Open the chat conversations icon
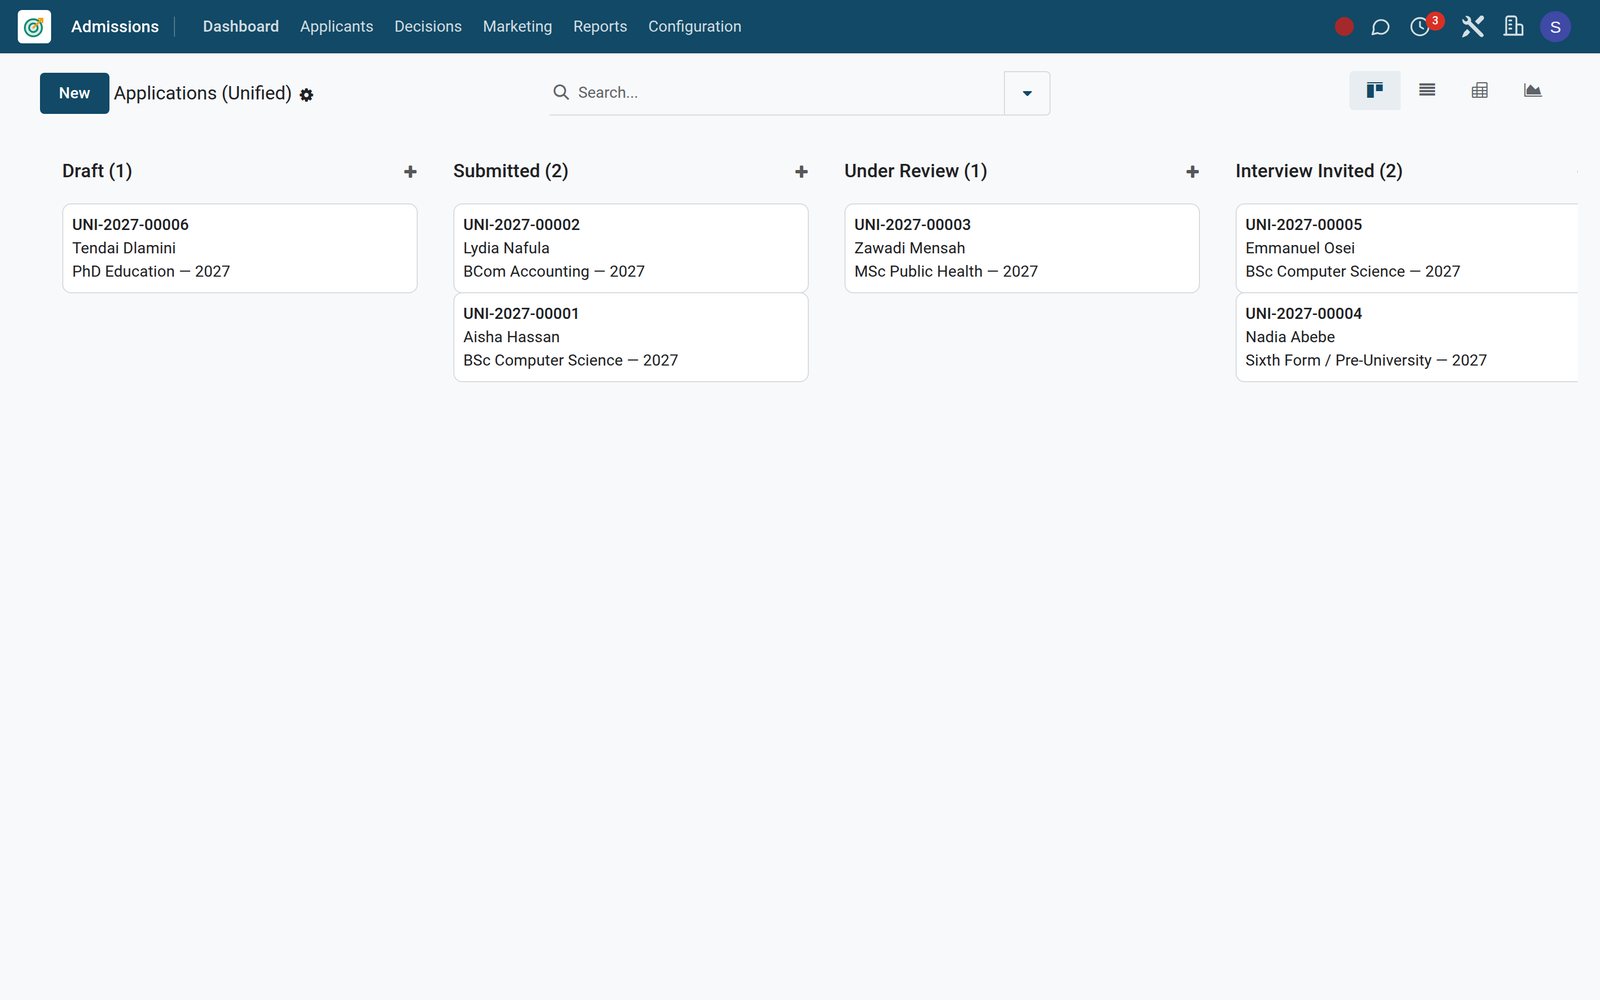This screenshot has height=1000, width=1600. coord(1380,27)
